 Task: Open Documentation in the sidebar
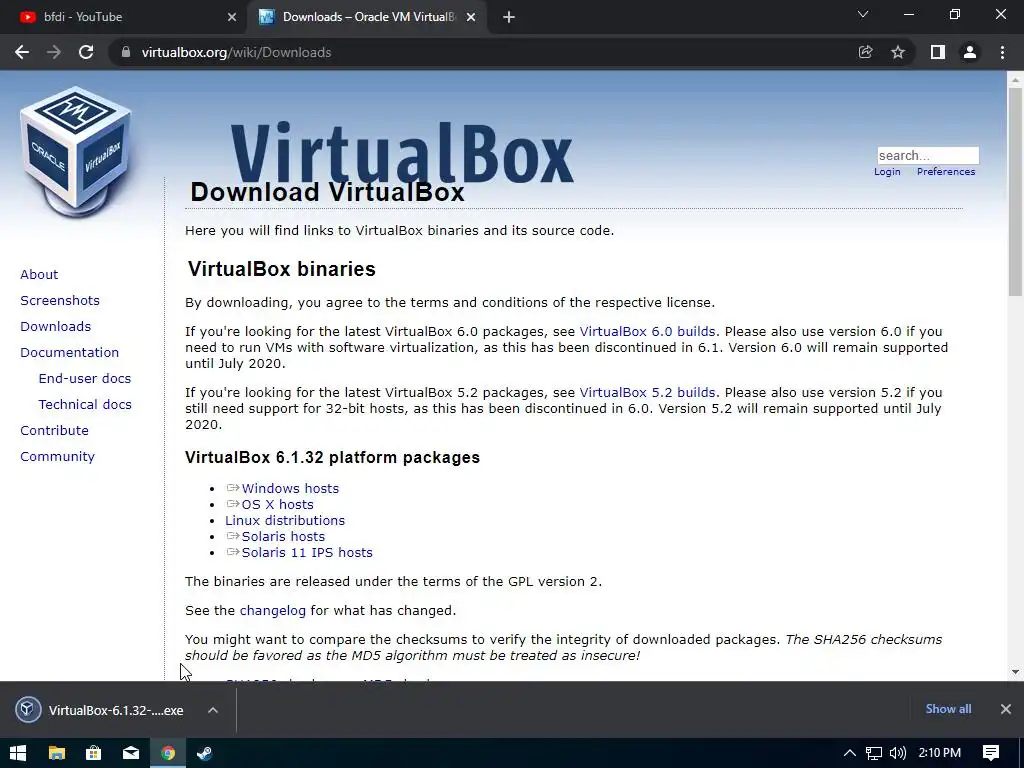click(x=70, y=353)
